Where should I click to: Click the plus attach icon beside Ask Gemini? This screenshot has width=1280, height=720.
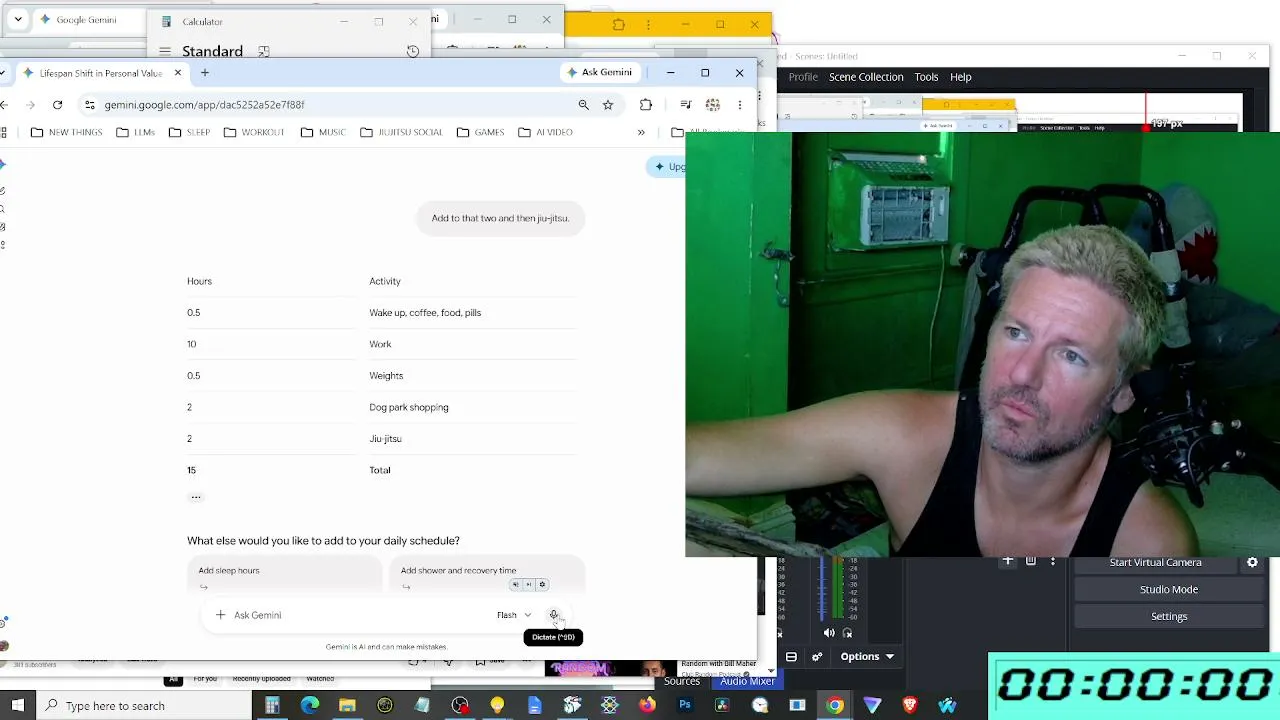221,615
